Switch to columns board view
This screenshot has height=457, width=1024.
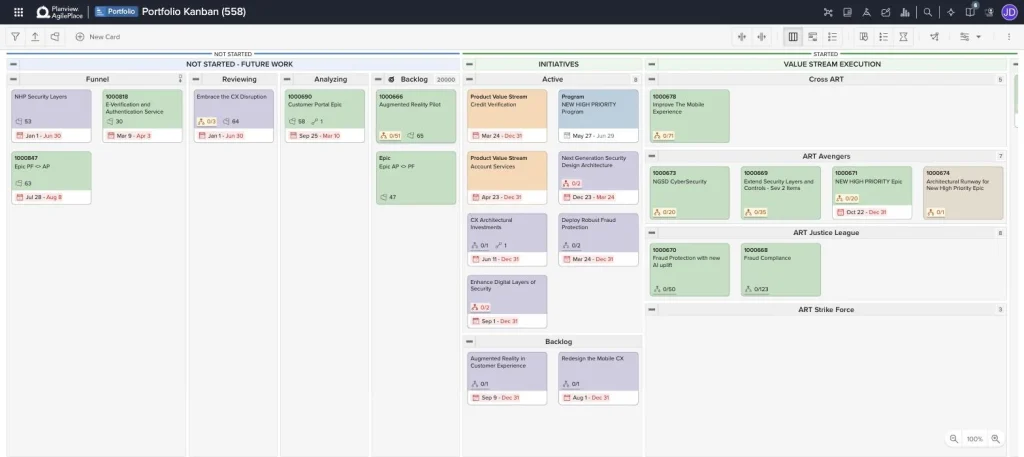(x=793, y=37)
